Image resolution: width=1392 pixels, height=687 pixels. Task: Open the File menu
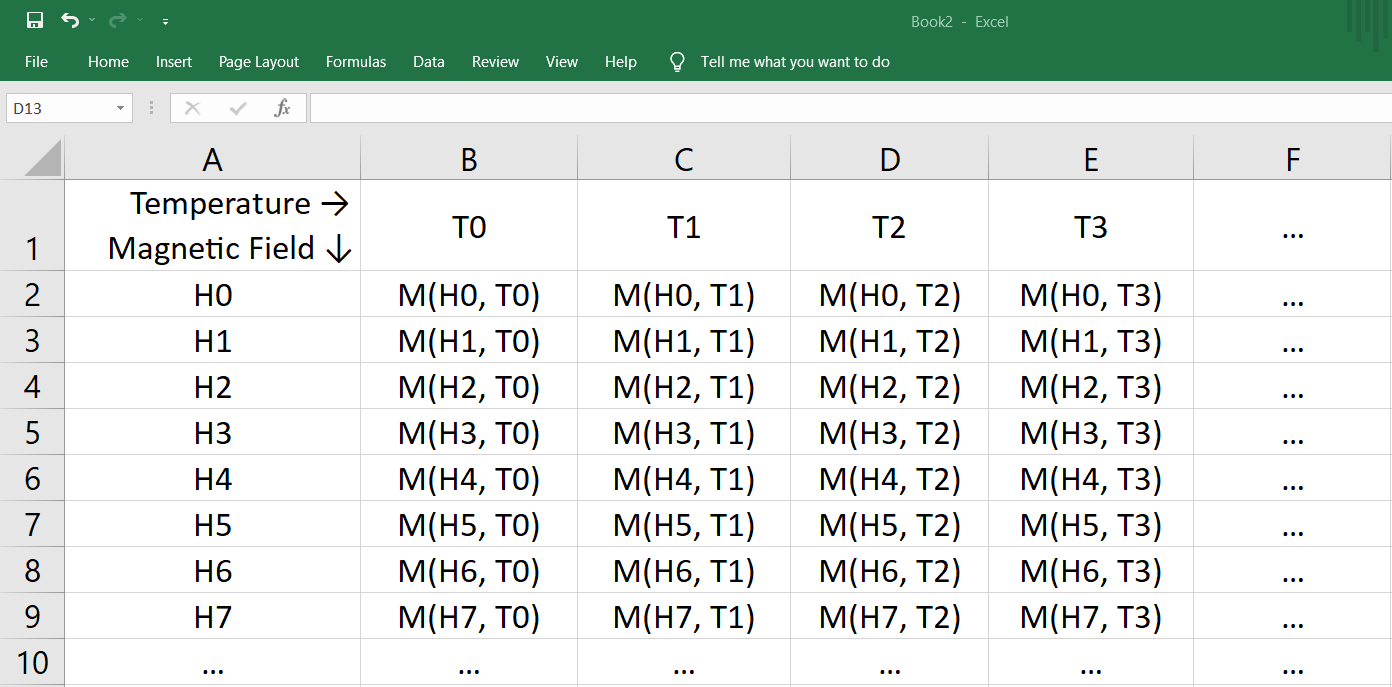point(35,61)
